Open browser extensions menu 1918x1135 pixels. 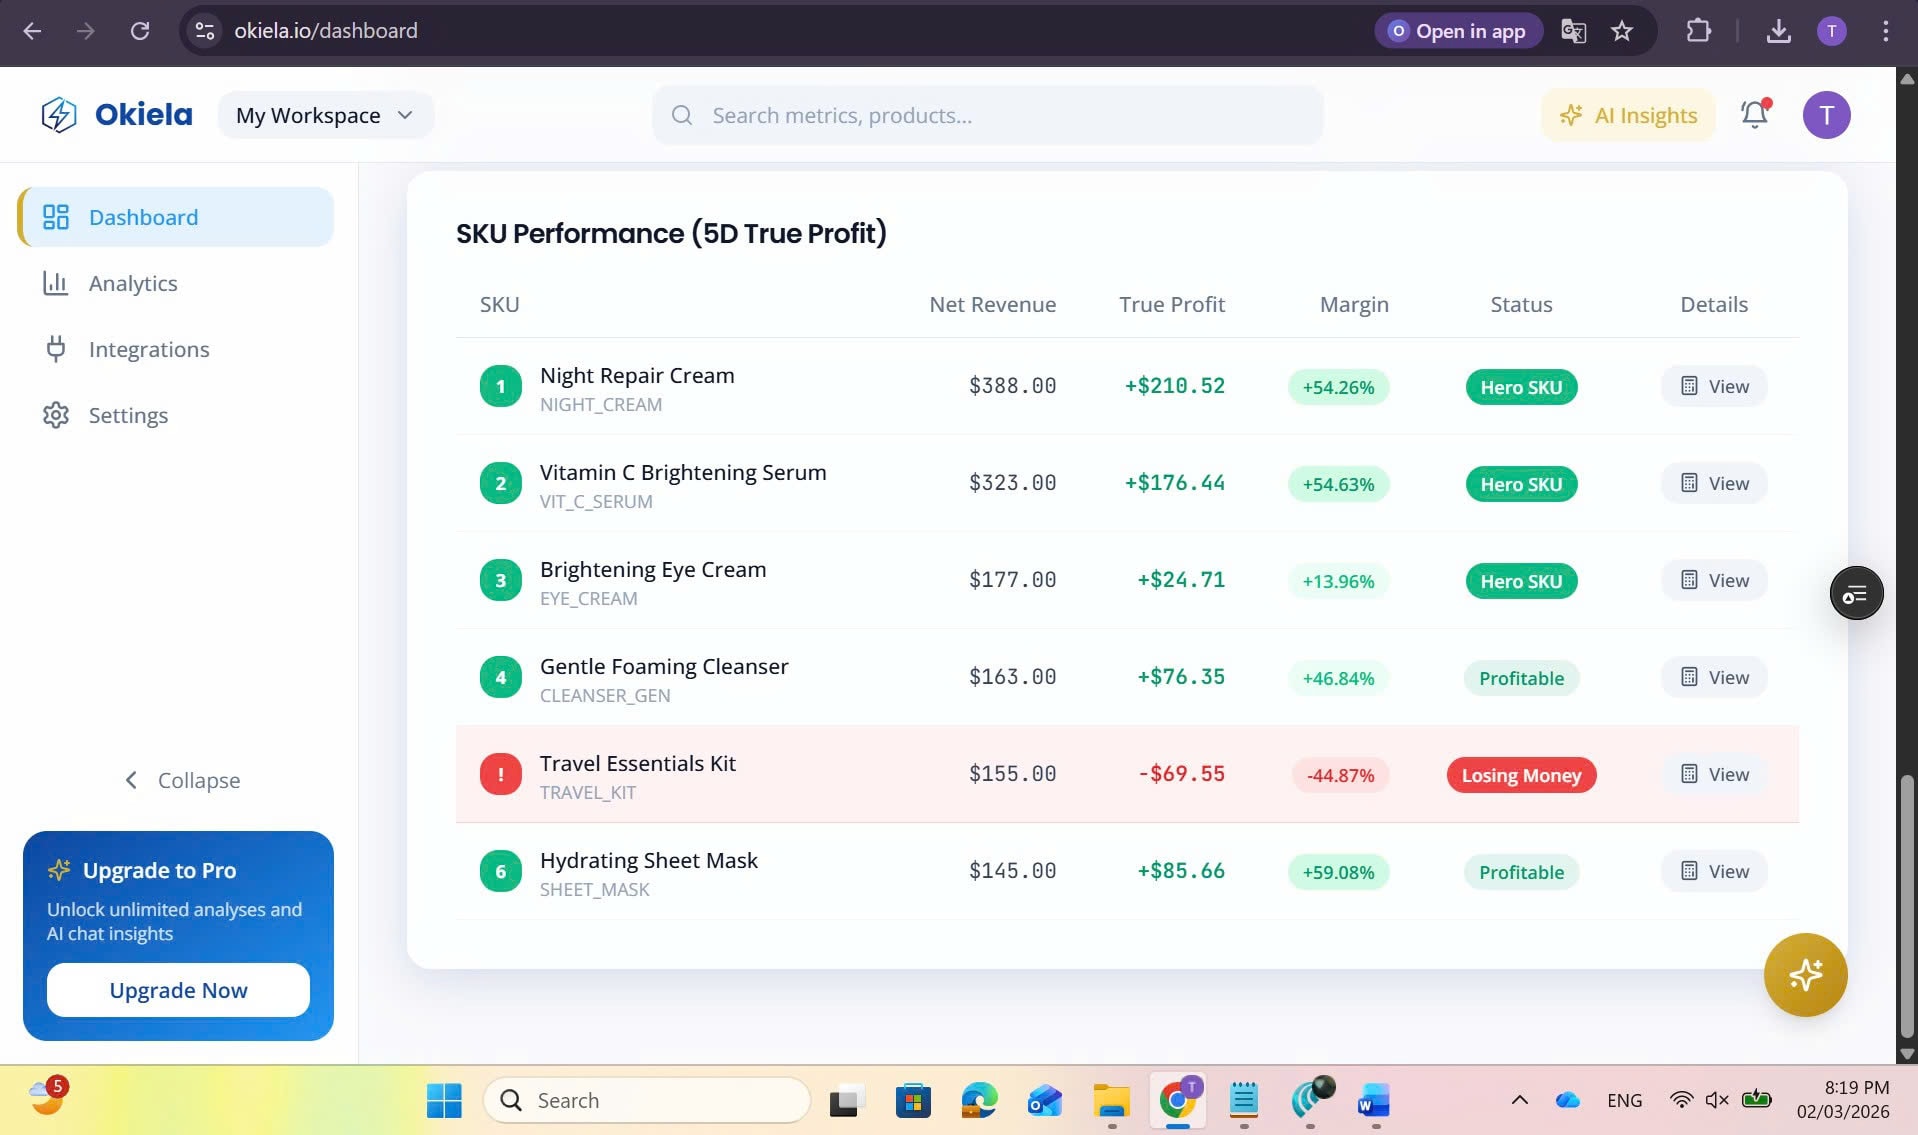(1699, 31)
